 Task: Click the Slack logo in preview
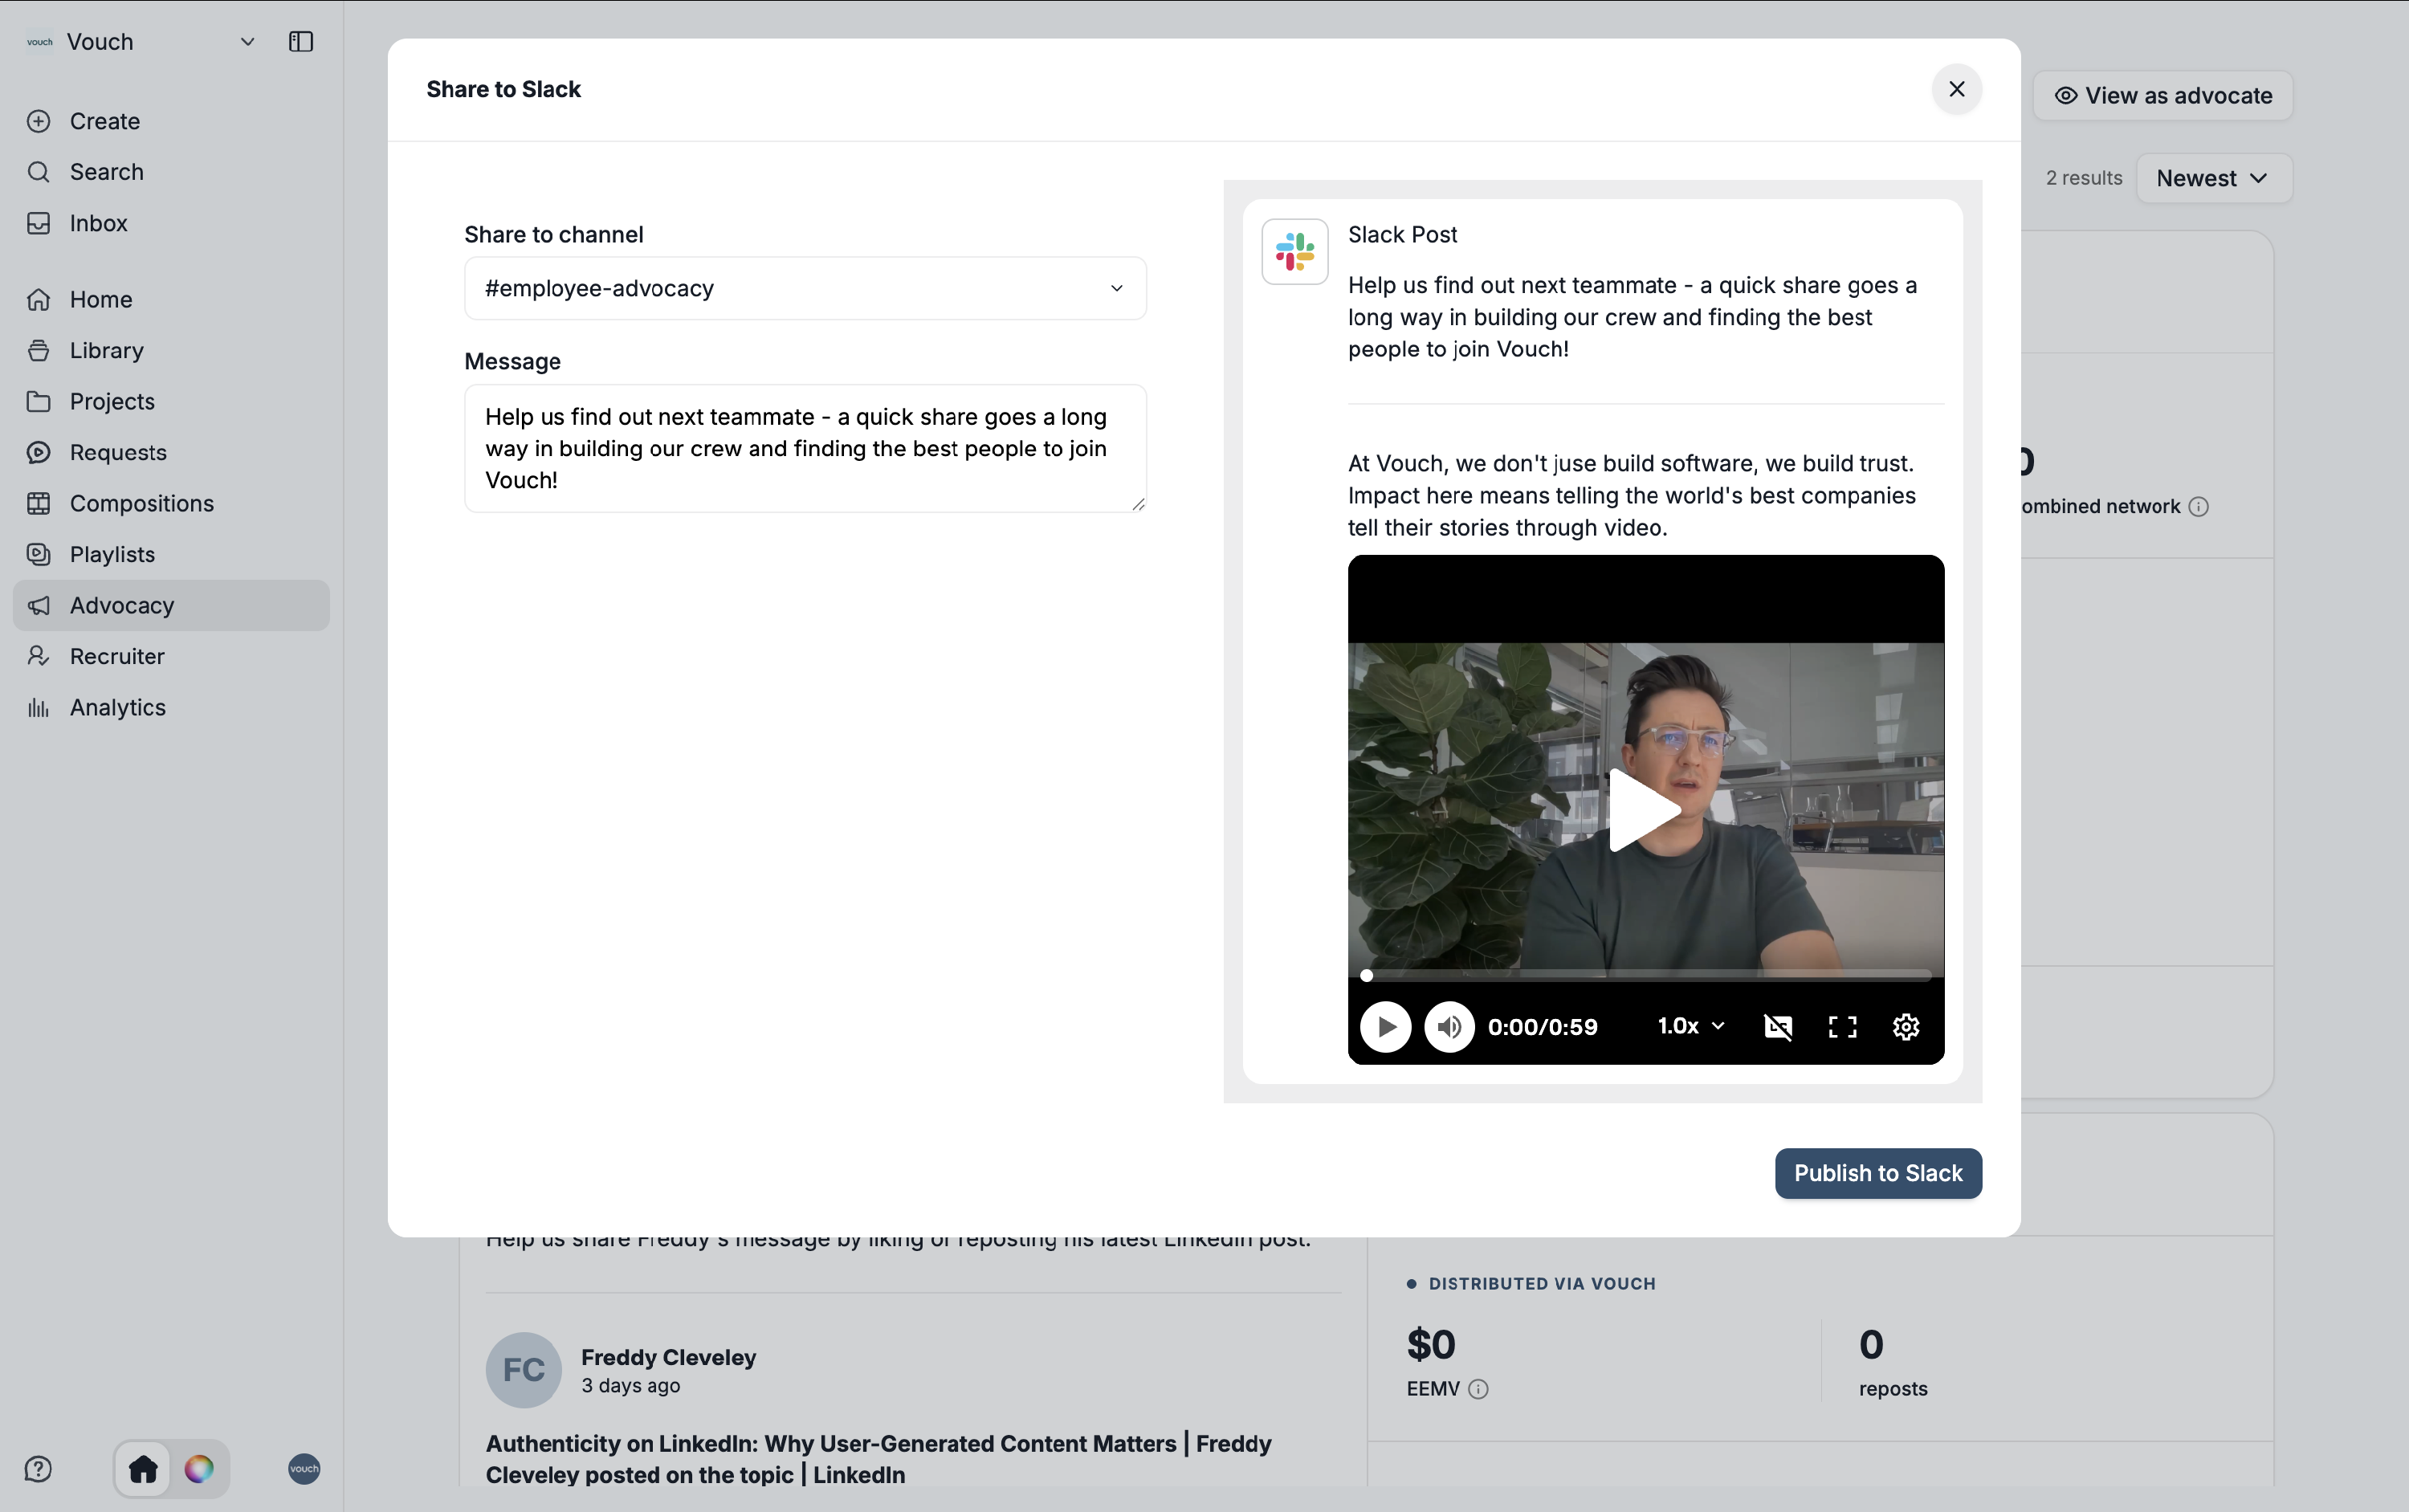[1294, 252]
